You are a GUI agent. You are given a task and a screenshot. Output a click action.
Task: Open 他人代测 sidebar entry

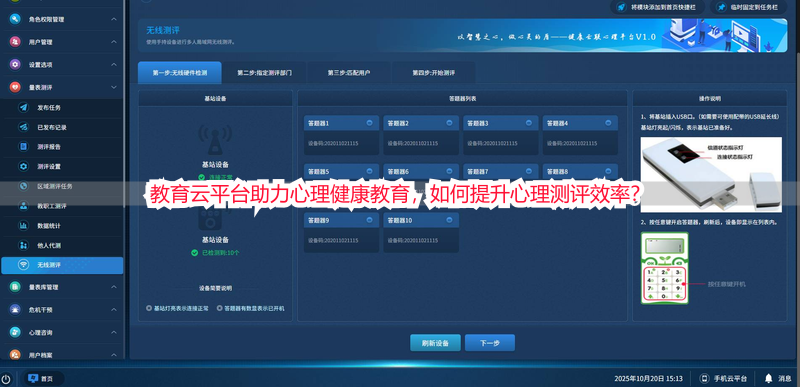coord(62,245)
